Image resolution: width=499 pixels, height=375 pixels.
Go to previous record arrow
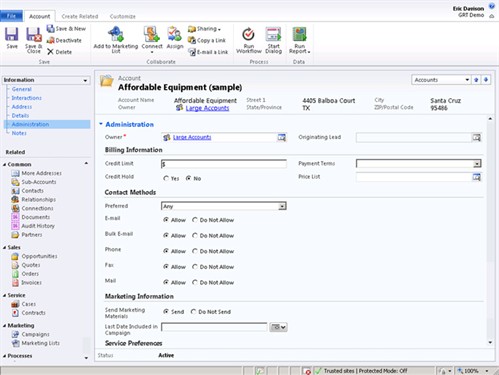coord(476,80)
